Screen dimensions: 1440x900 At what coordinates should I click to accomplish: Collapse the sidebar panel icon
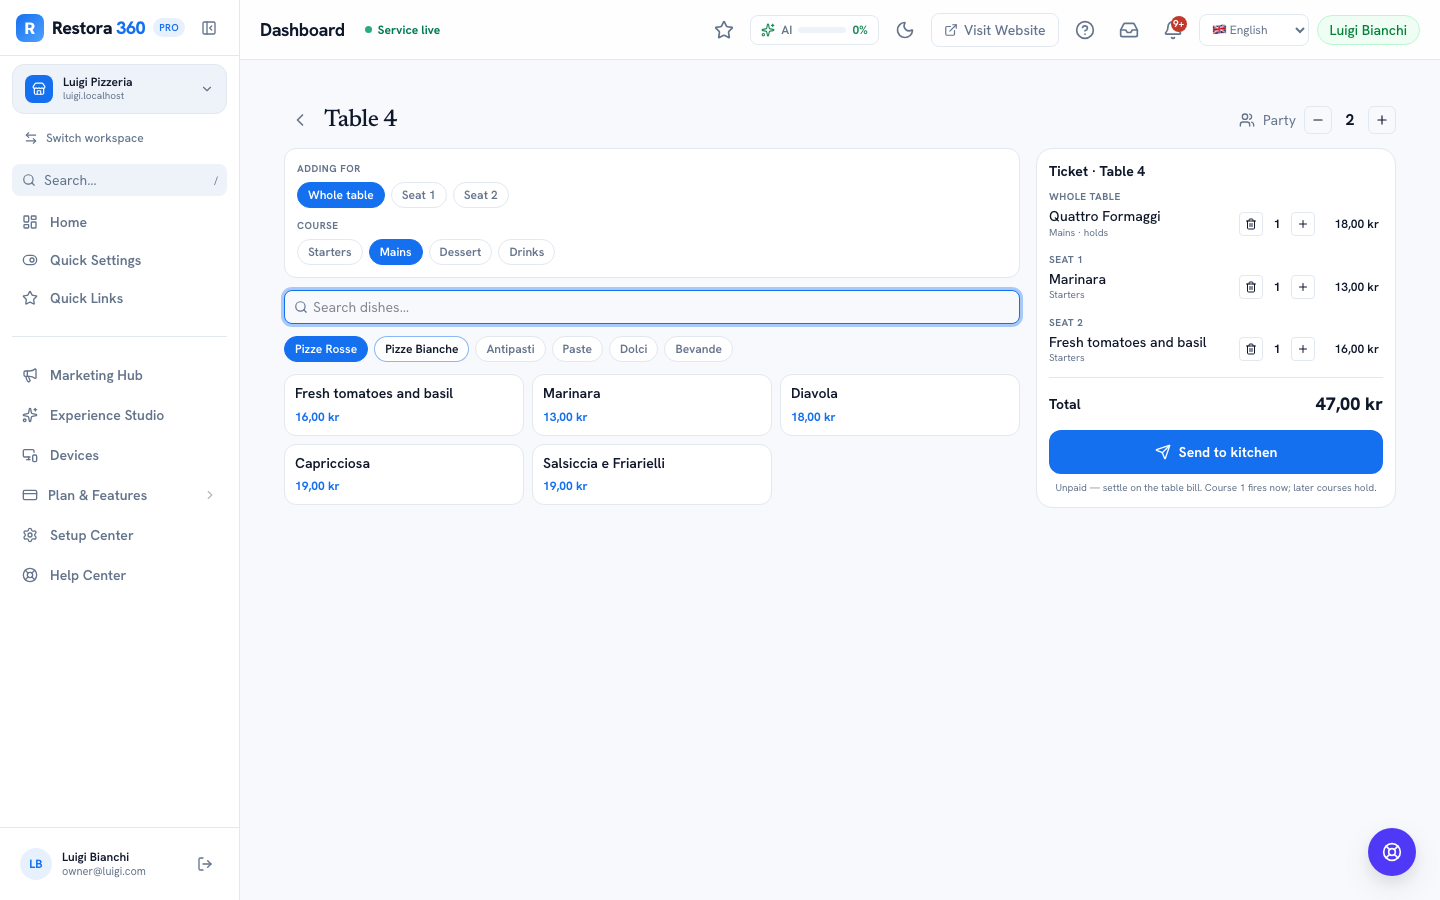point(209,28)
